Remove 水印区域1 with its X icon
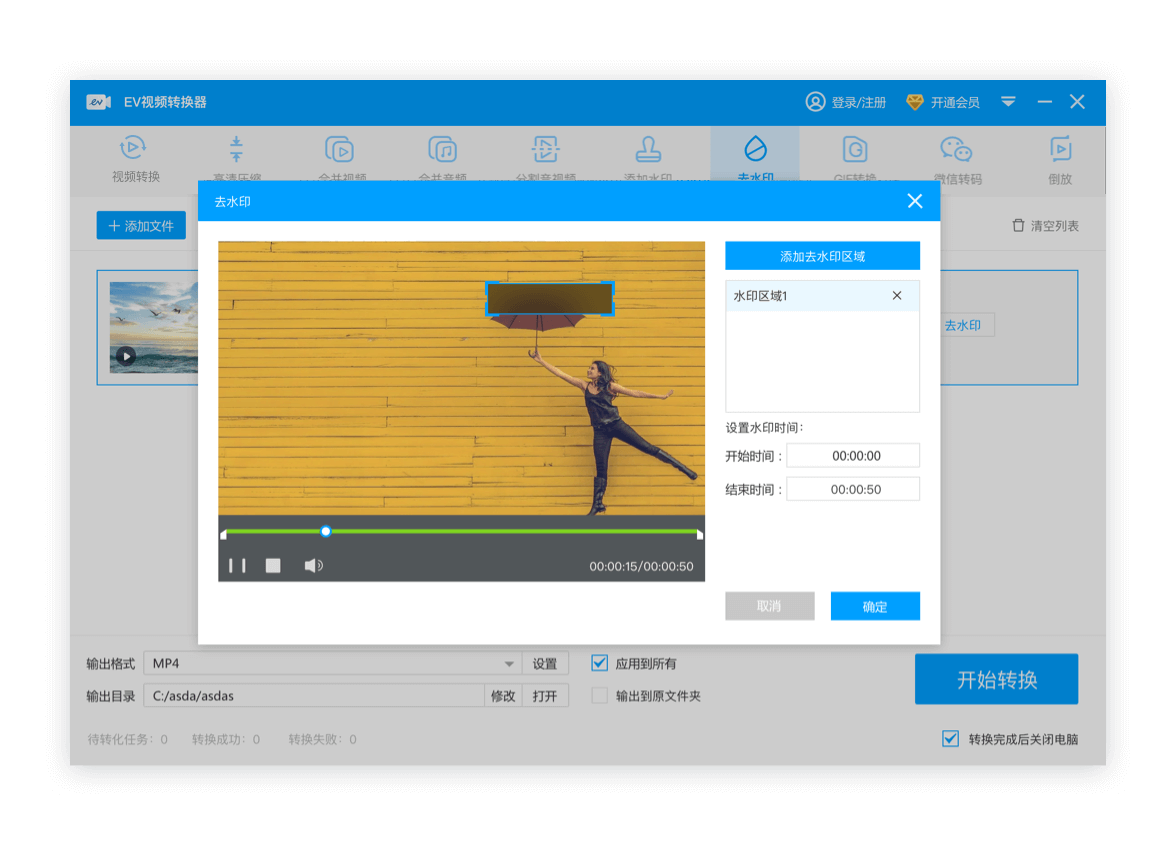 896,296
